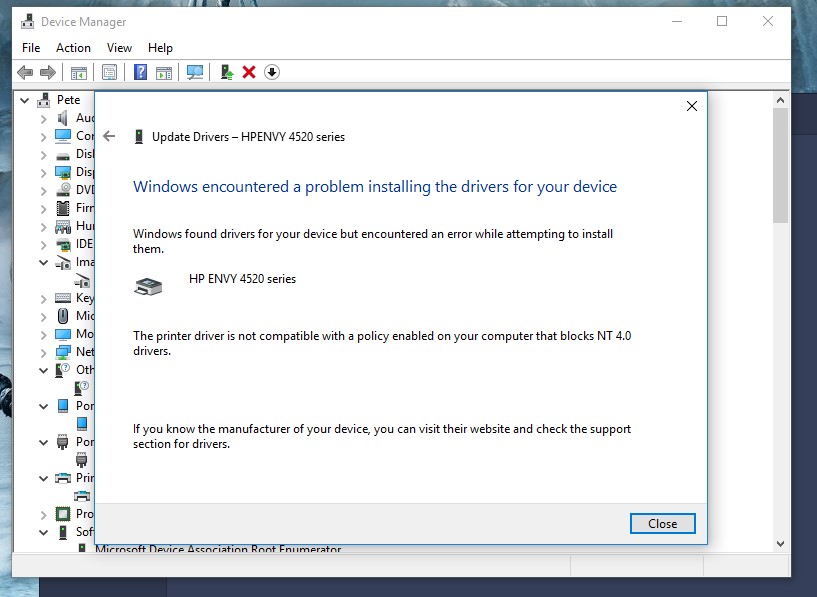Click the Back arrow in Device Manager toolbar
The width and height of the screenshot is (817, 597).
[25, 72]
